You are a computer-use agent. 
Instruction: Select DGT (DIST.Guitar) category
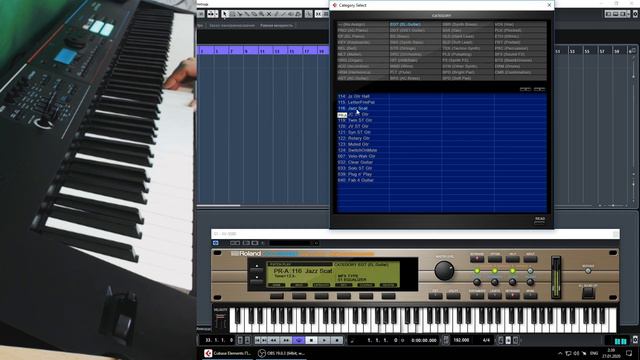(415, 30)
